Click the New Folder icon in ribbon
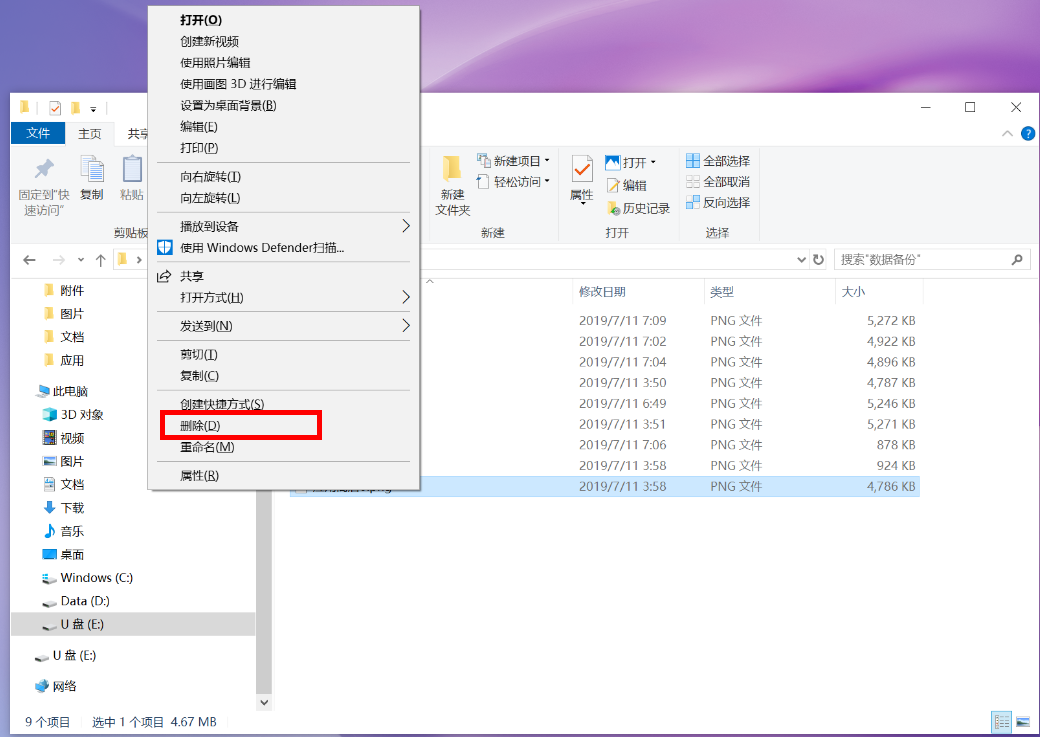This screenshot has width=1040, height=737. click(452, 169)
